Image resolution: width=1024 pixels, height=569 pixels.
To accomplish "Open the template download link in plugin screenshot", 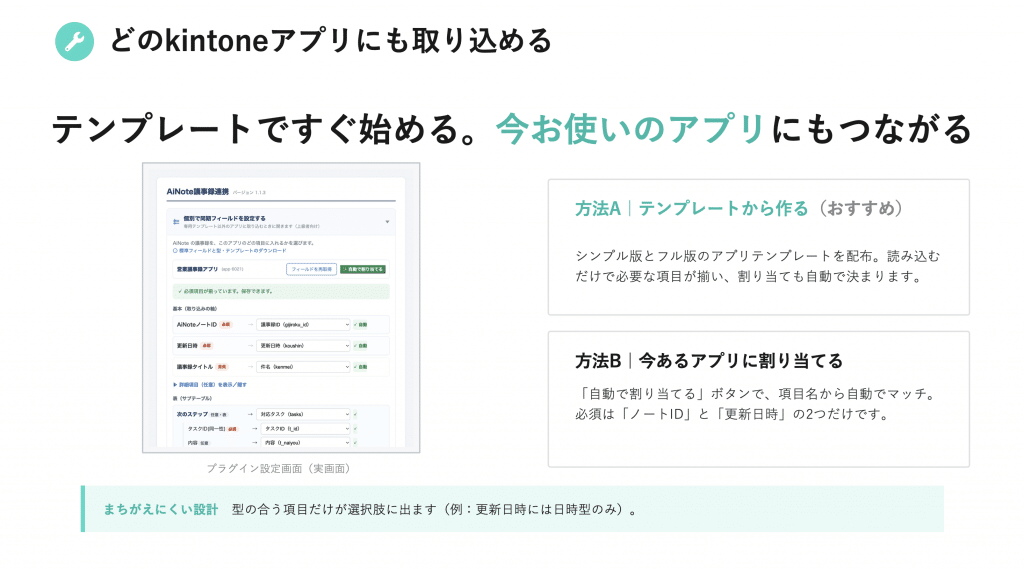I will pos(230,251).
